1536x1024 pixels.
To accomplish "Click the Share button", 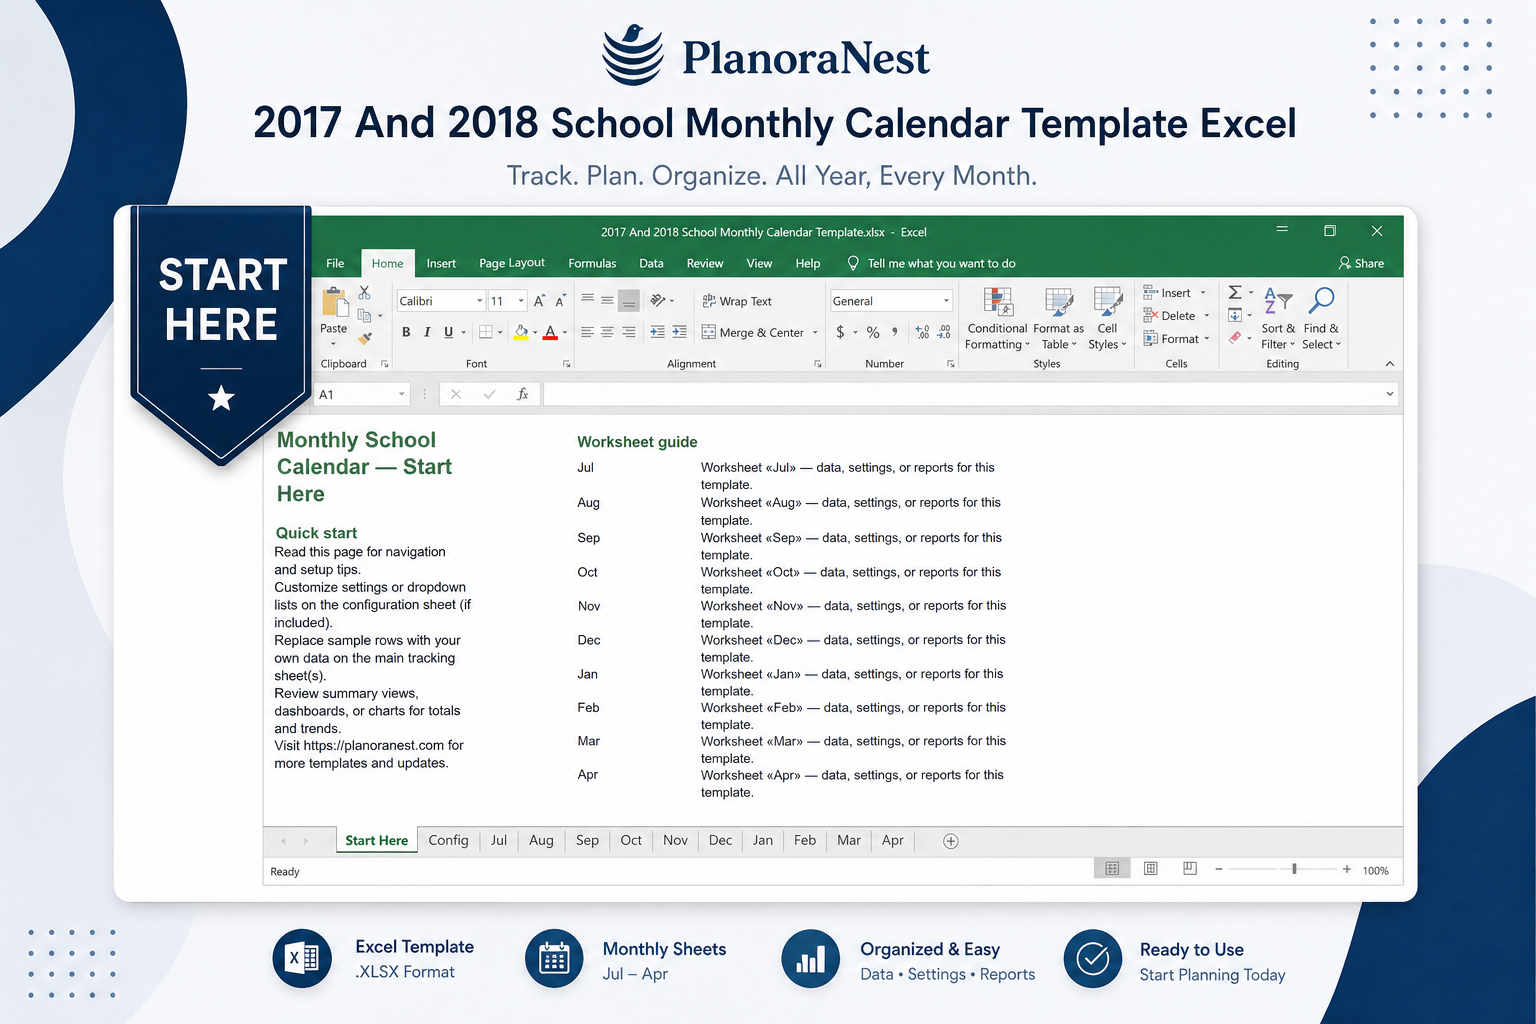I will 1362,264.
